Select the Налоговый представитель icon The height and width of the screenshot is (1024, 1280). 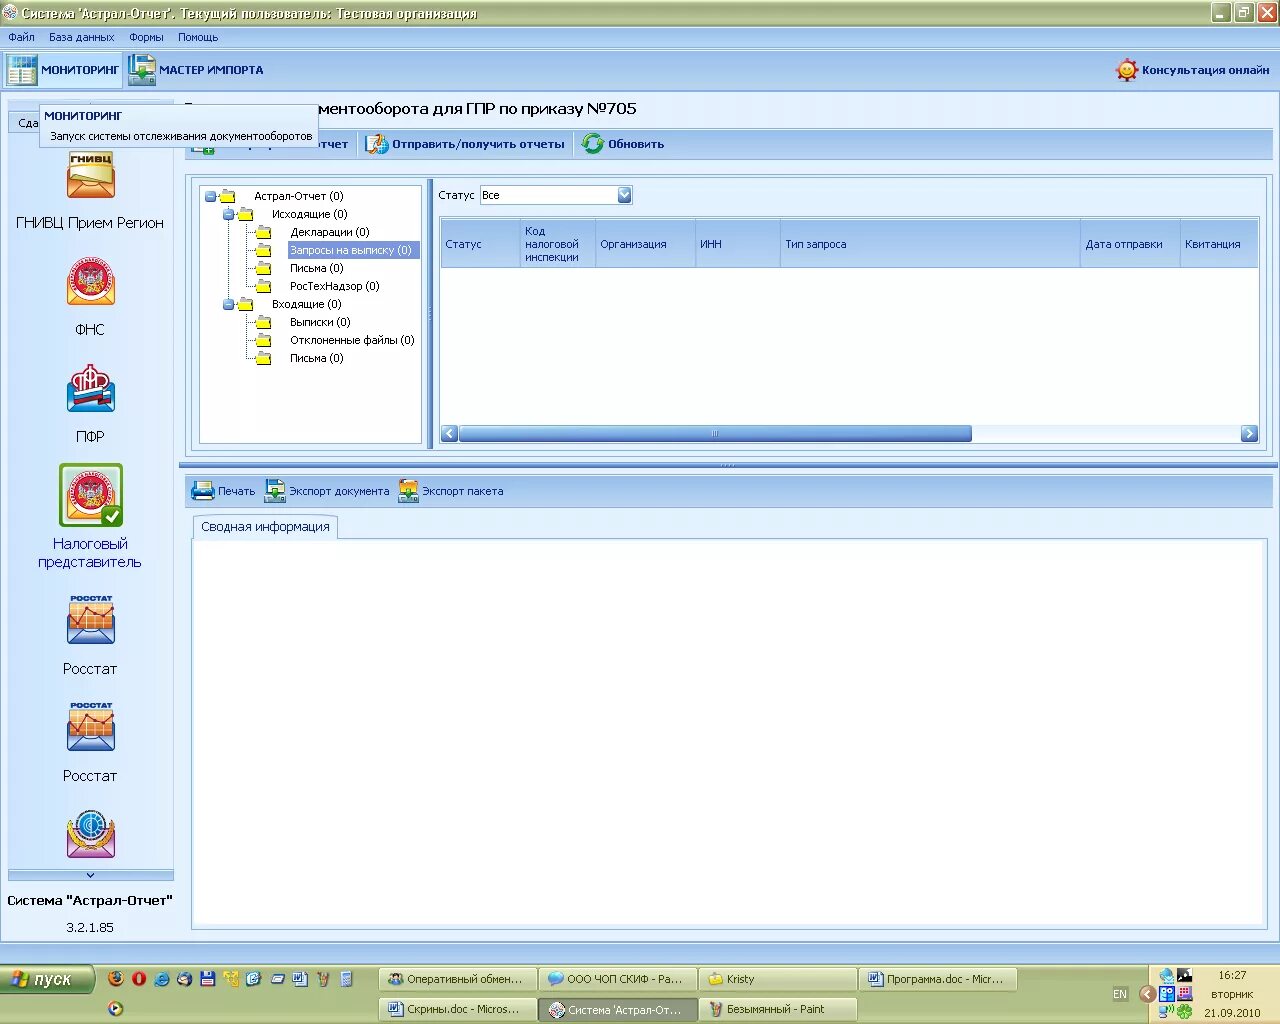(x=90, y=495)
